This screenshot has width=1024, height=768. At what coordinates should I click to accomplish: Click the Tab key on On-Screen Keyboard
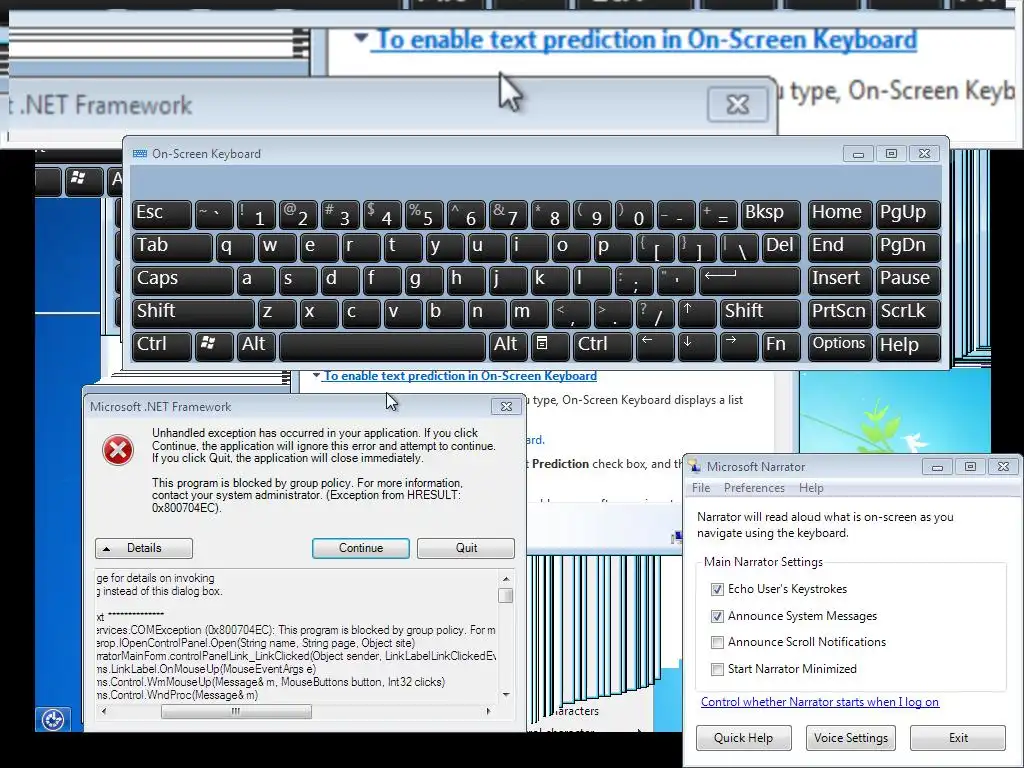pyautogui.click(x=172, y=247)
